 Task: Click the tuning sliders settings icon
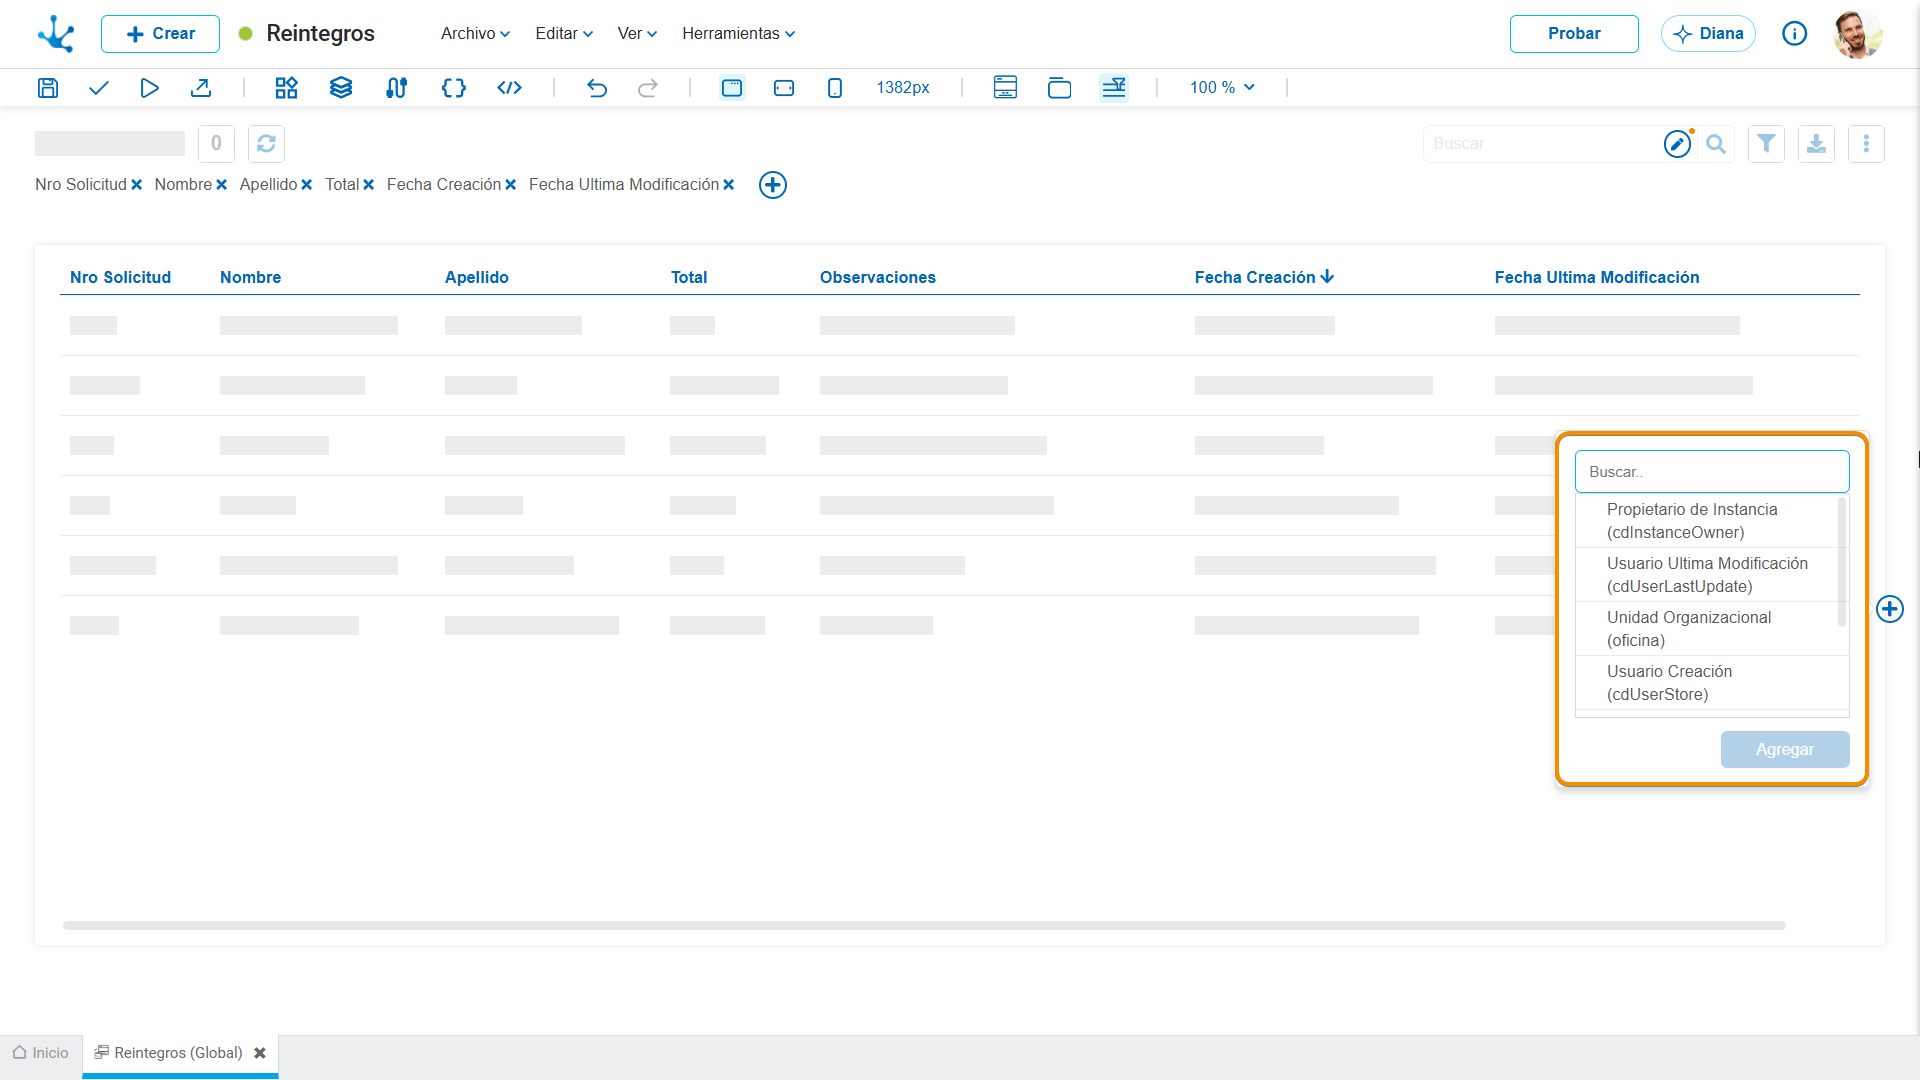coord(397,88)
